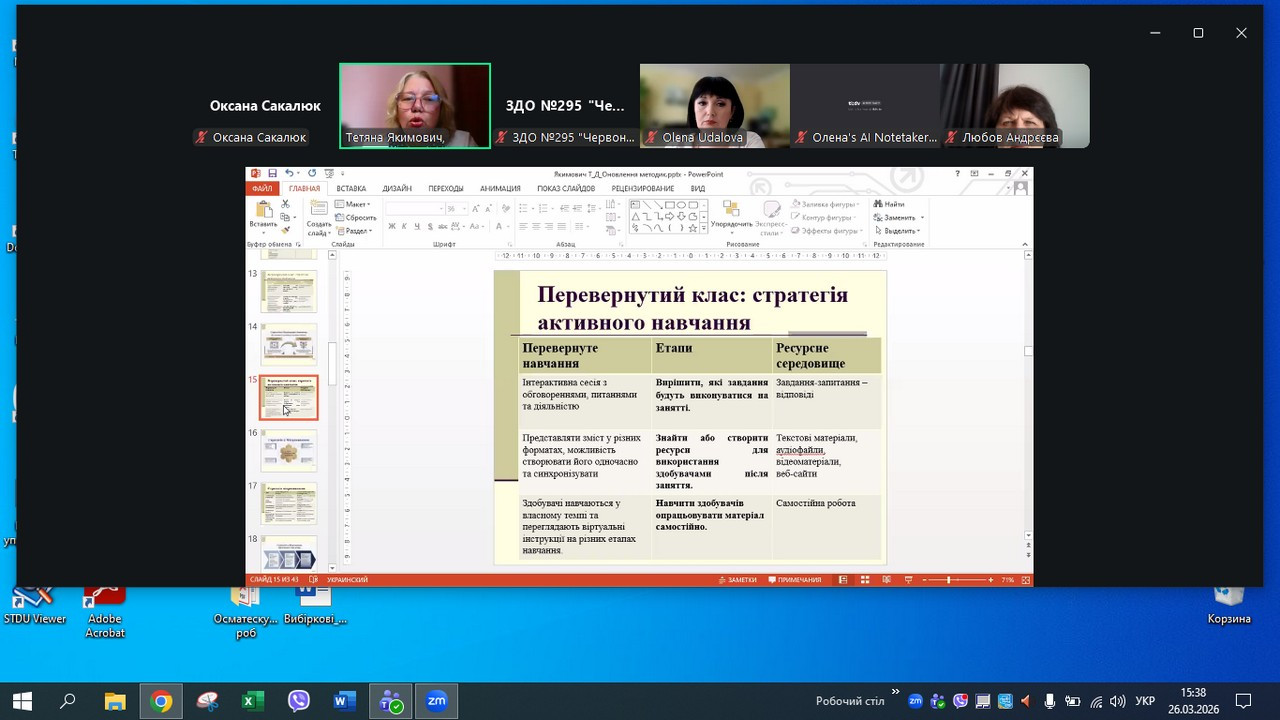1280x720 pixels.
Task: Select slide 16 thumbnail in slide panel
Action: [x=289, y=451]
